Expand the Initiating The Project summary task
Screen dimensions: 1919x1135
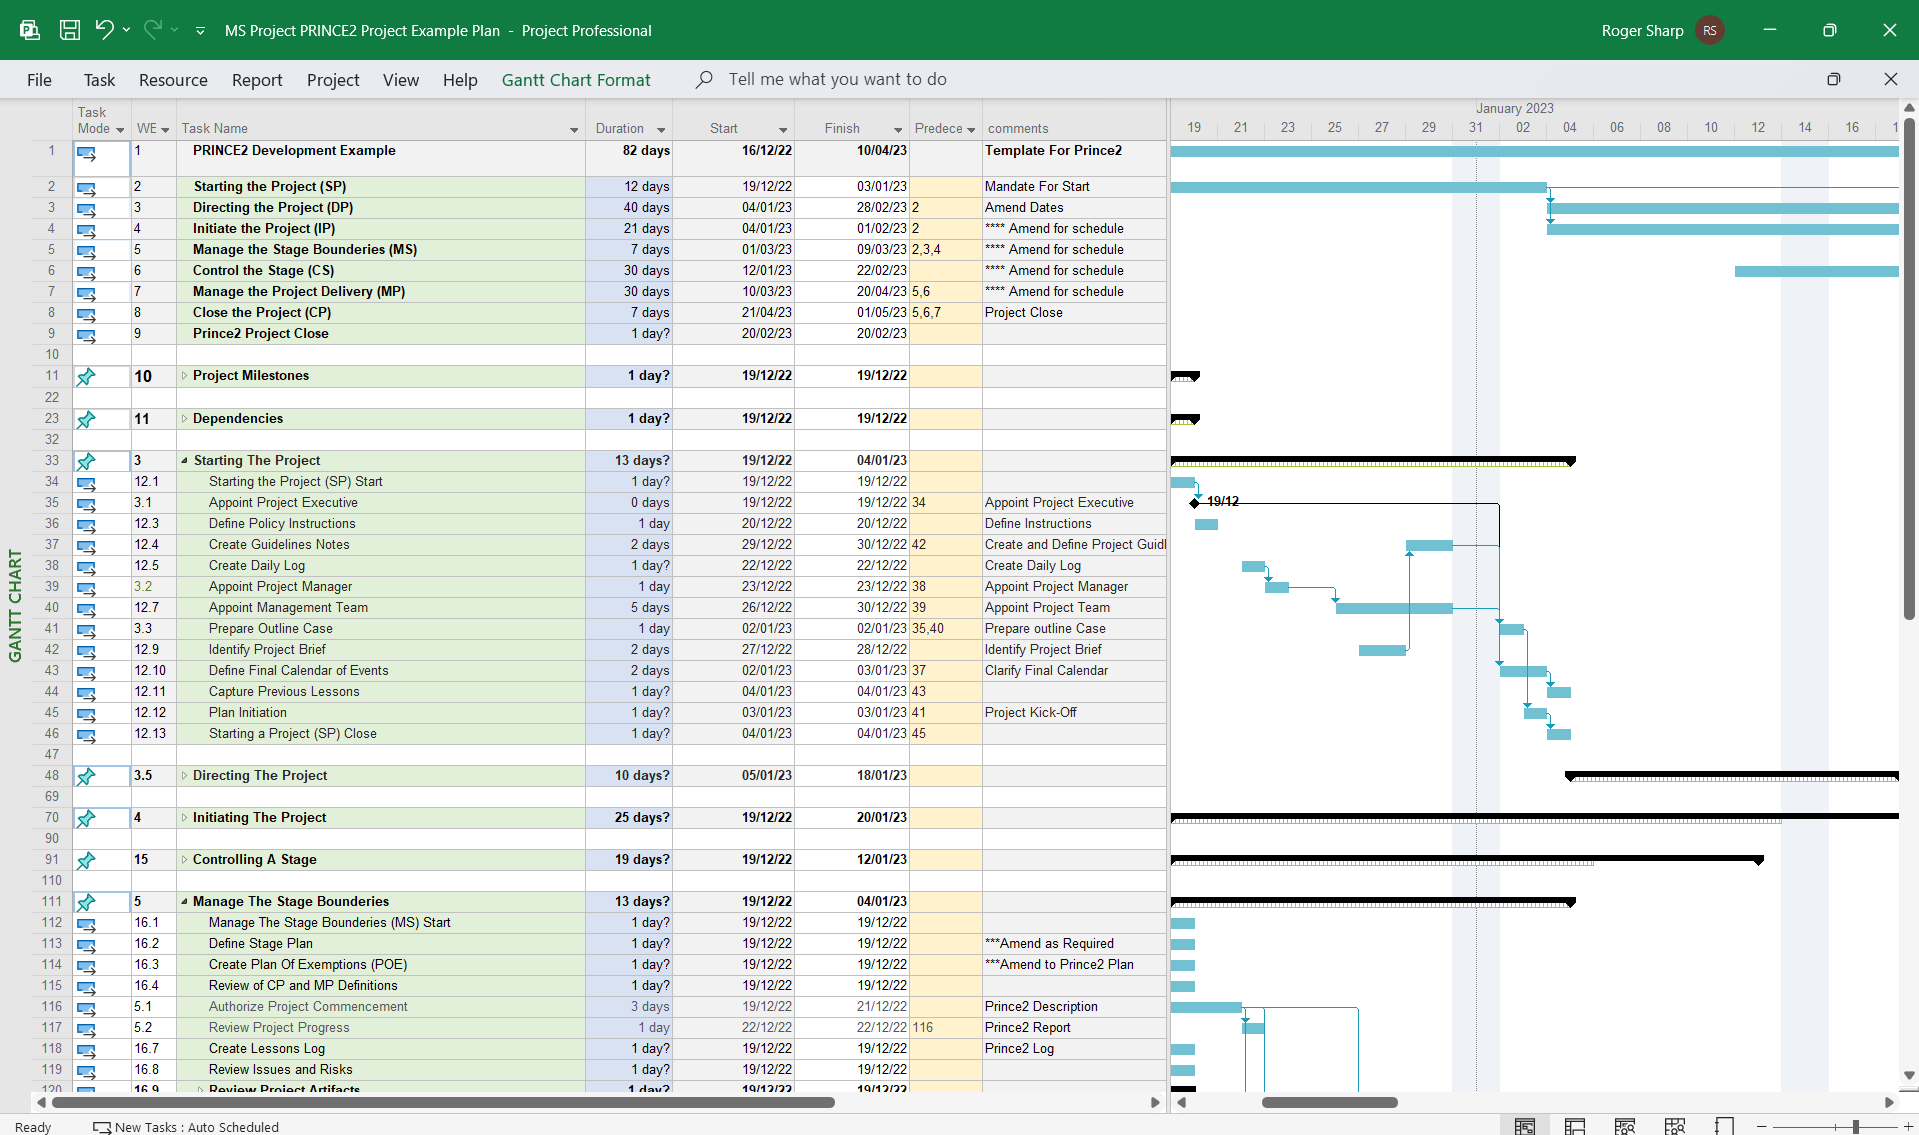(x=184, y=818)
